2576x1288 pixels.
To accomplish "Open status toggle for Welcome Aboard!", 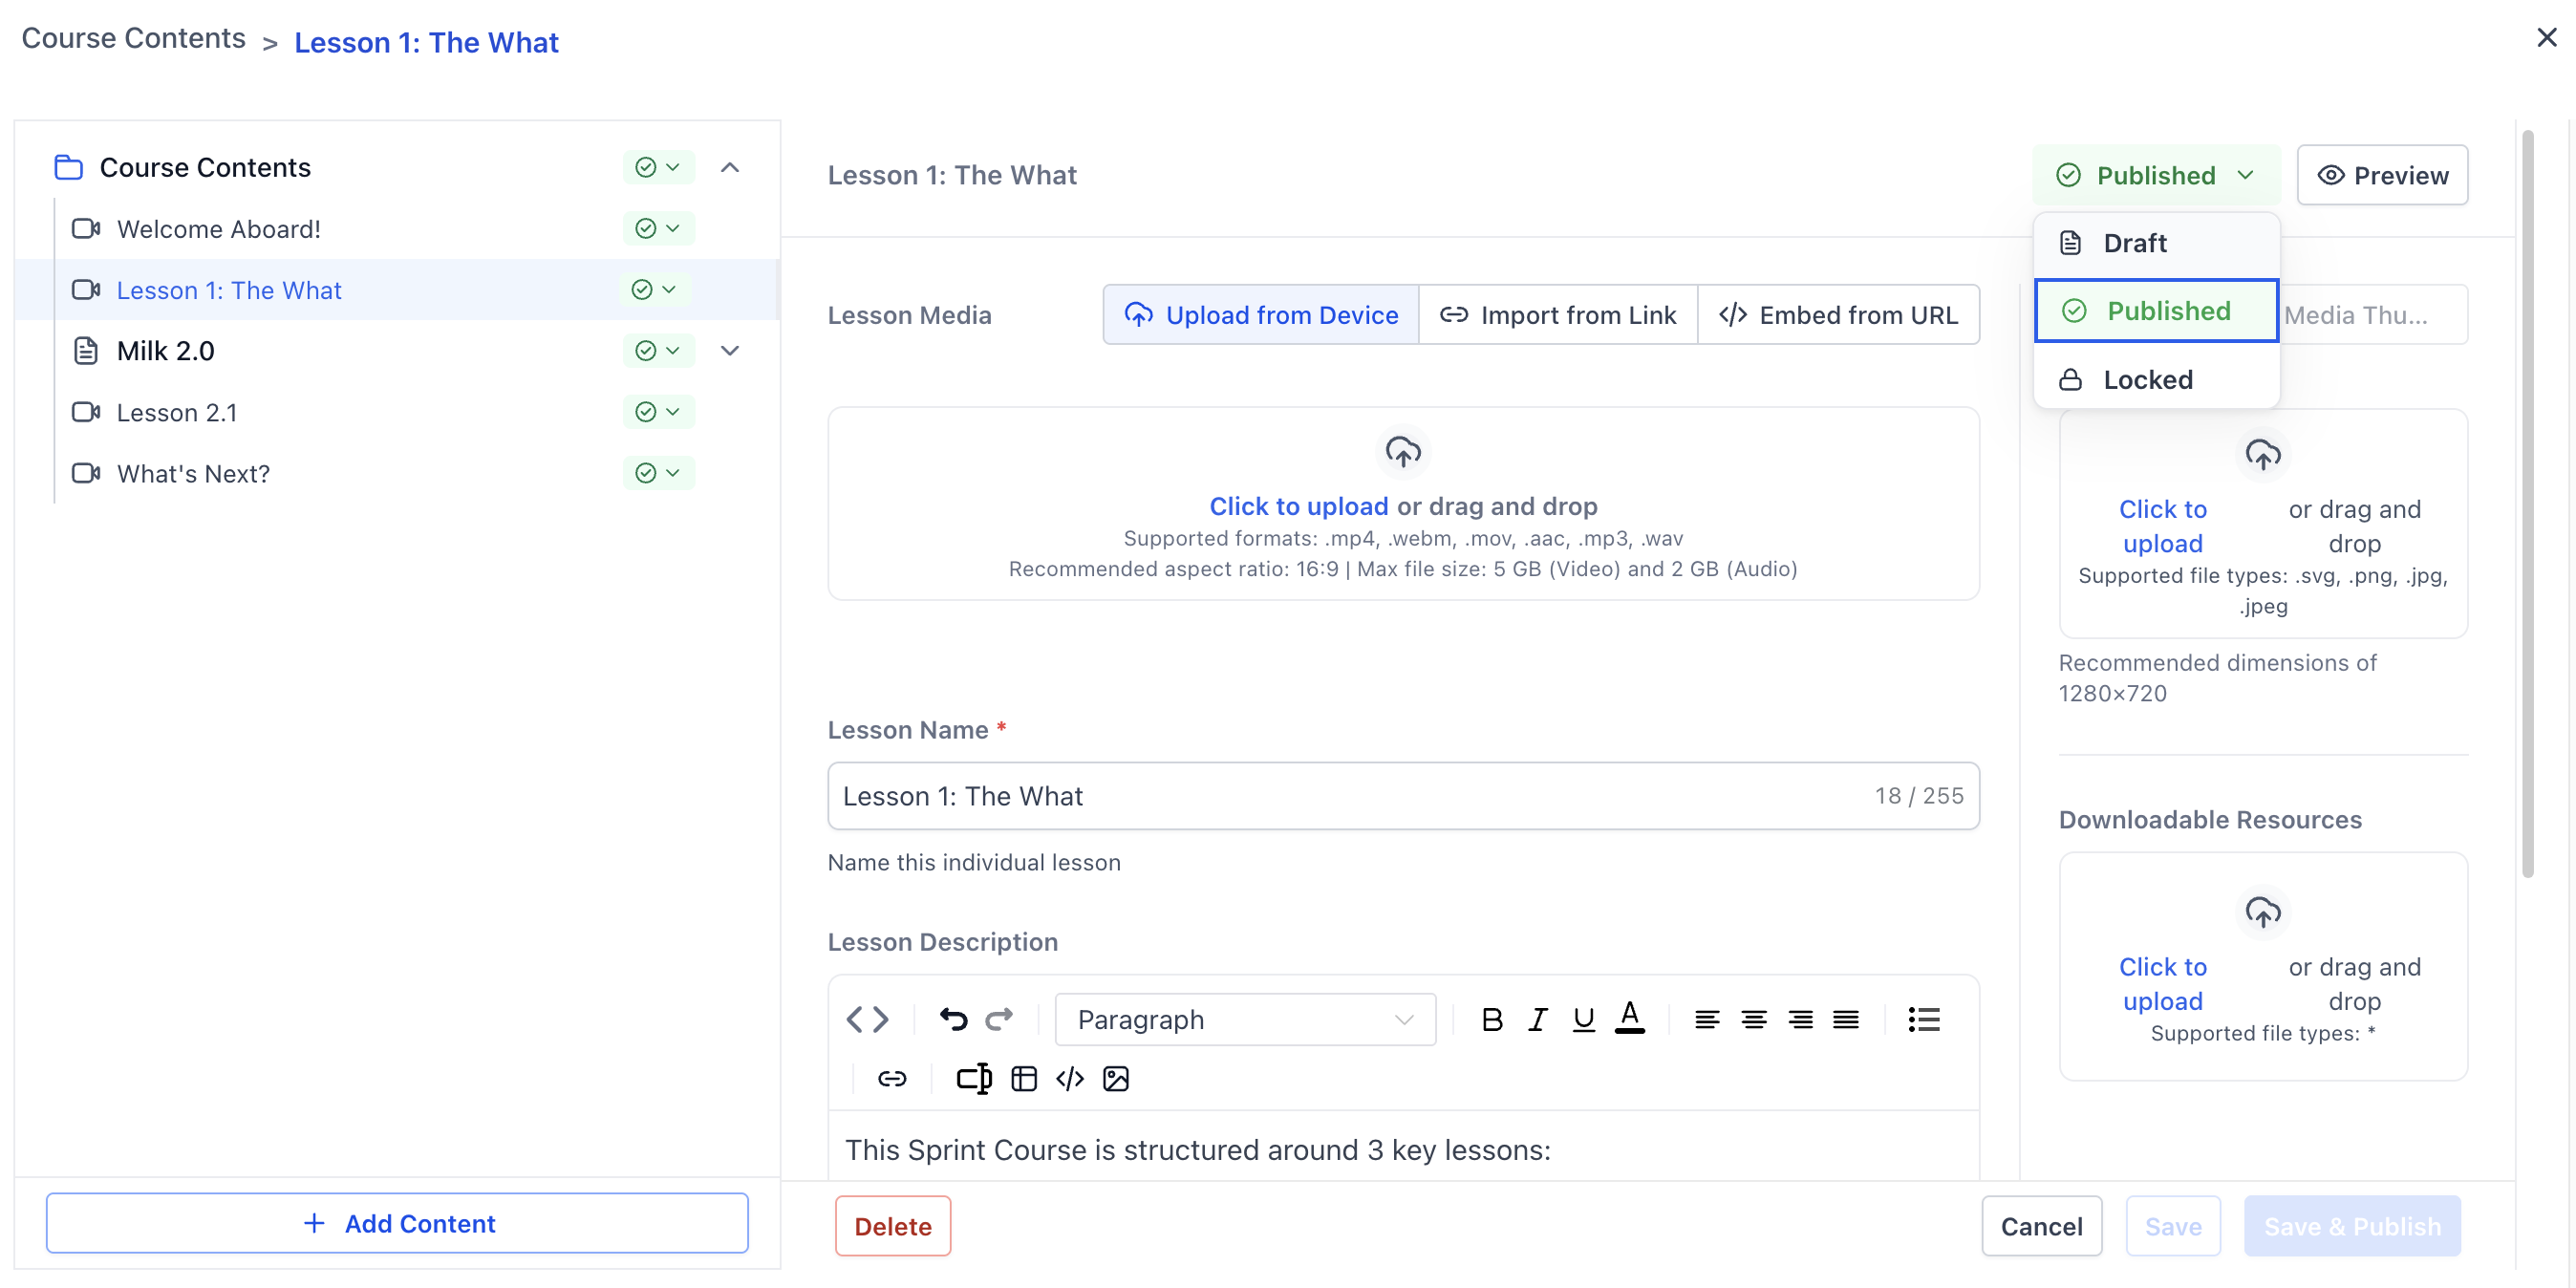I will coord(658,229).
